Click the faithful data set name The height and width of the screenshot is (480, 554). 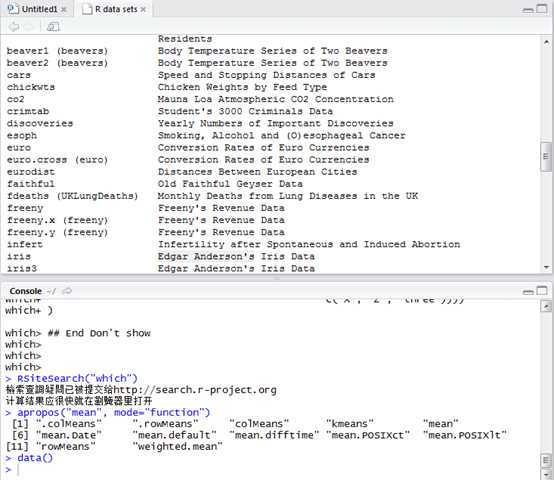pos(31,184)
